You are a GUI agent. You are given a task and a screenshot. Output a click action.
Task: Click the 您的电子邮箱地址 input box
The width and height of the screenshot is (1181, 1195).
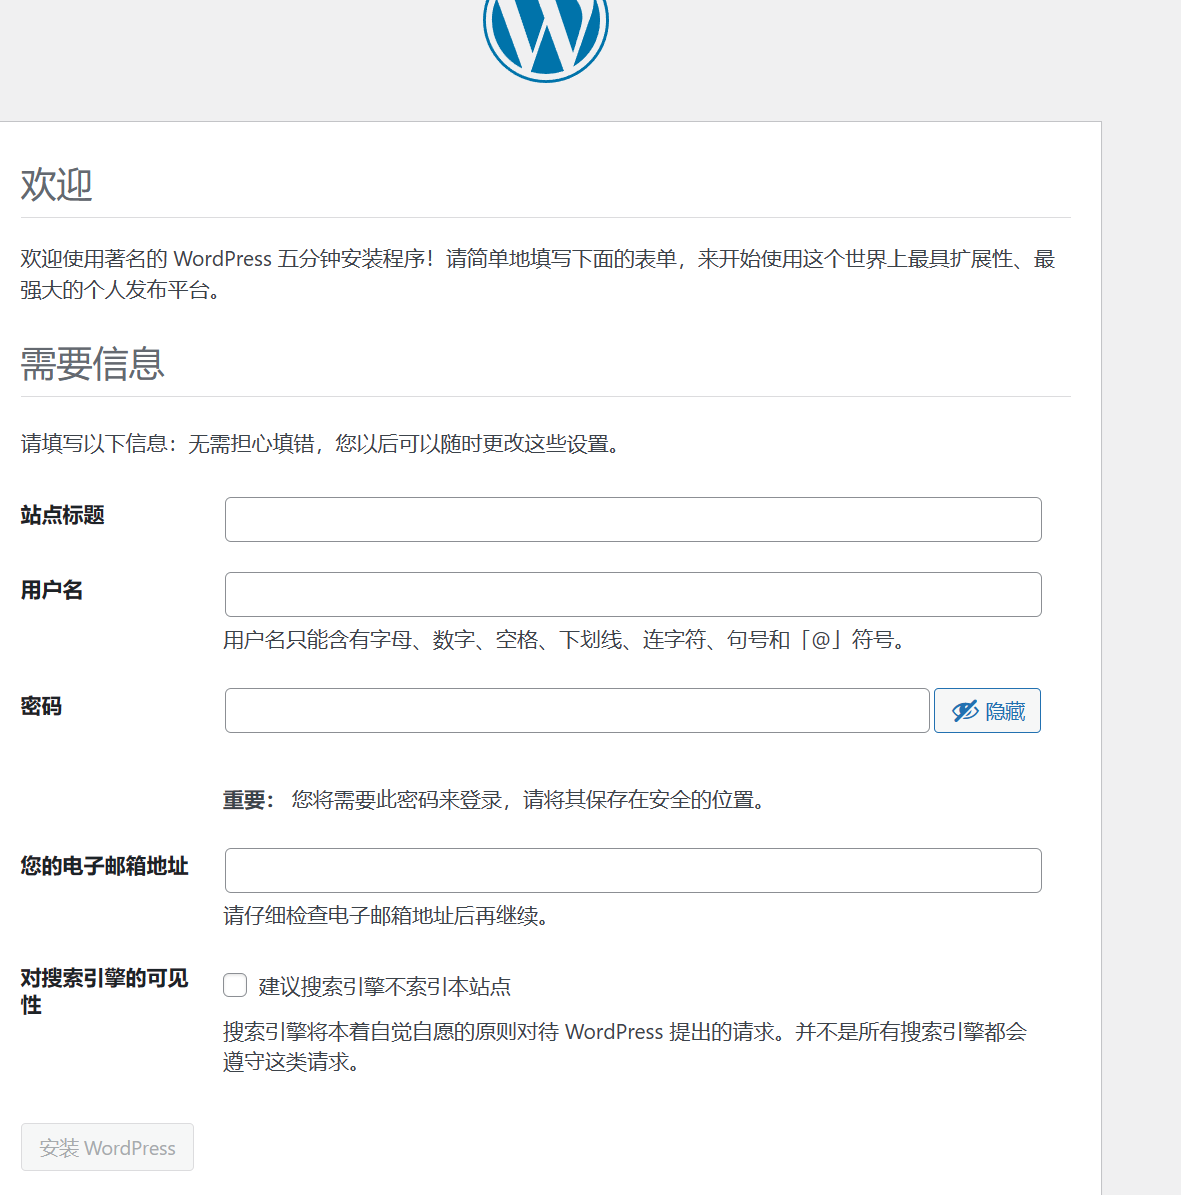(x=633, y=870)
